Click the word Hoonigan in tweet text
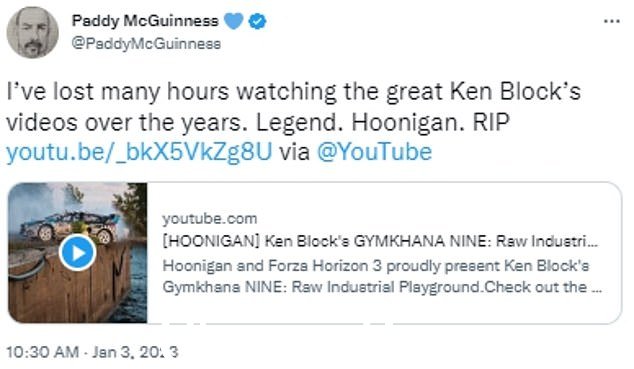 pos(408,122)
